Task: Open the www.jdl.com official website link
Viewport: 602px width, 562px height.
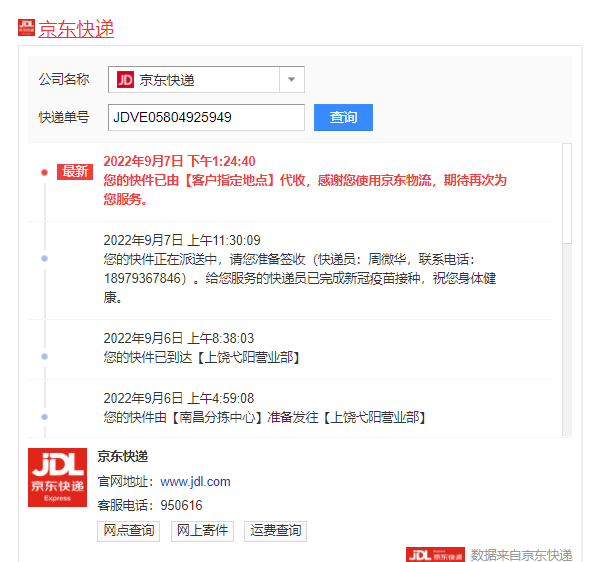Action: pos(195,481)
